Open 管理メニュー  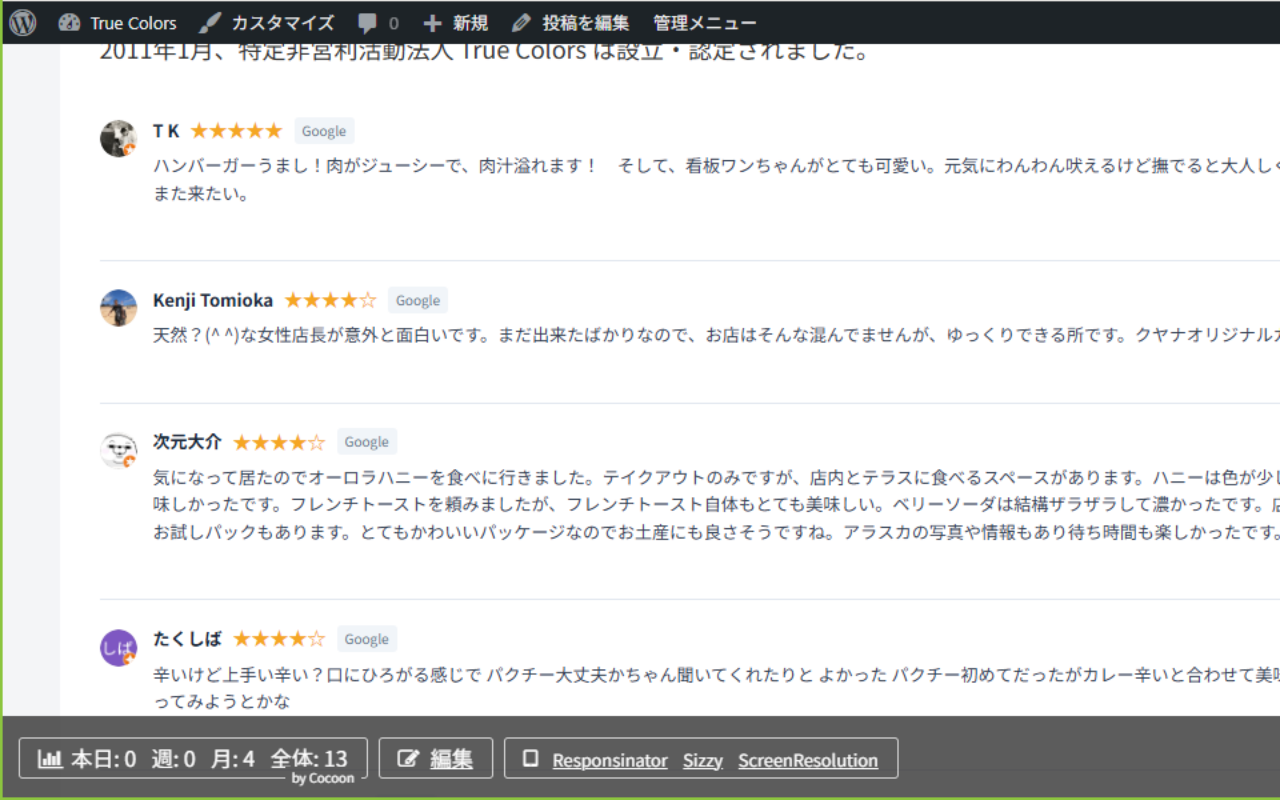click(x=705, y=22)
